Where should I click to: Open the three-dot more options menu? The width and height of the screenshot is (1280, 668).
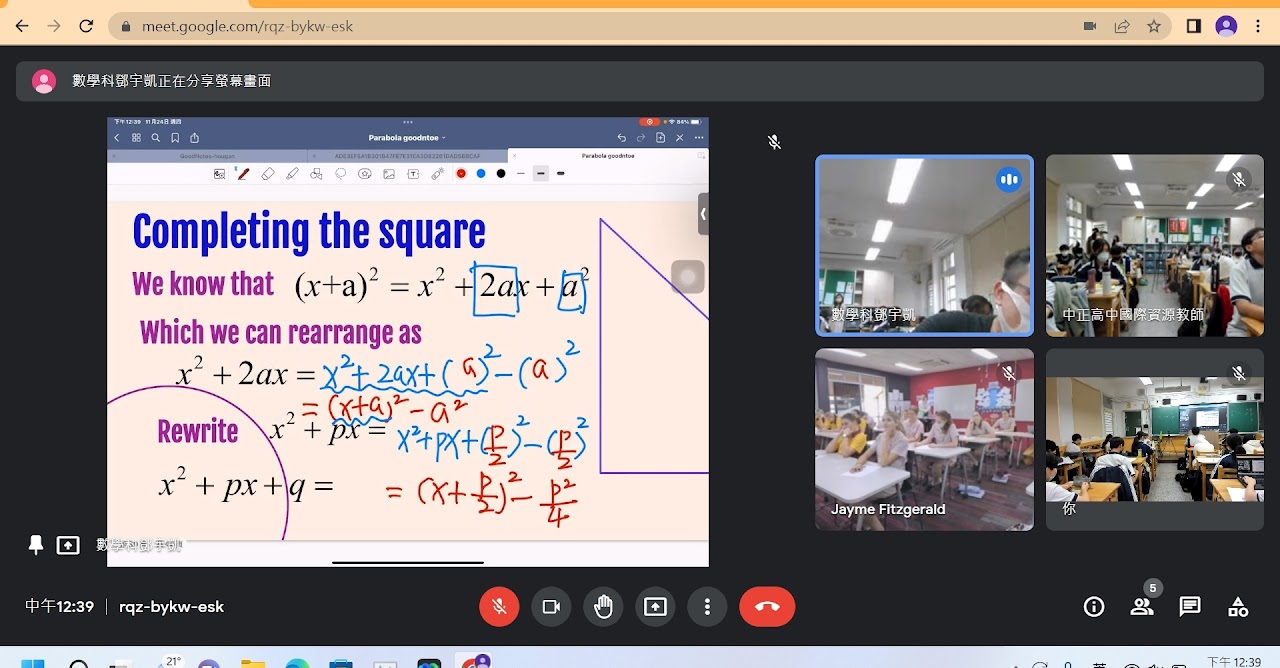707,607
